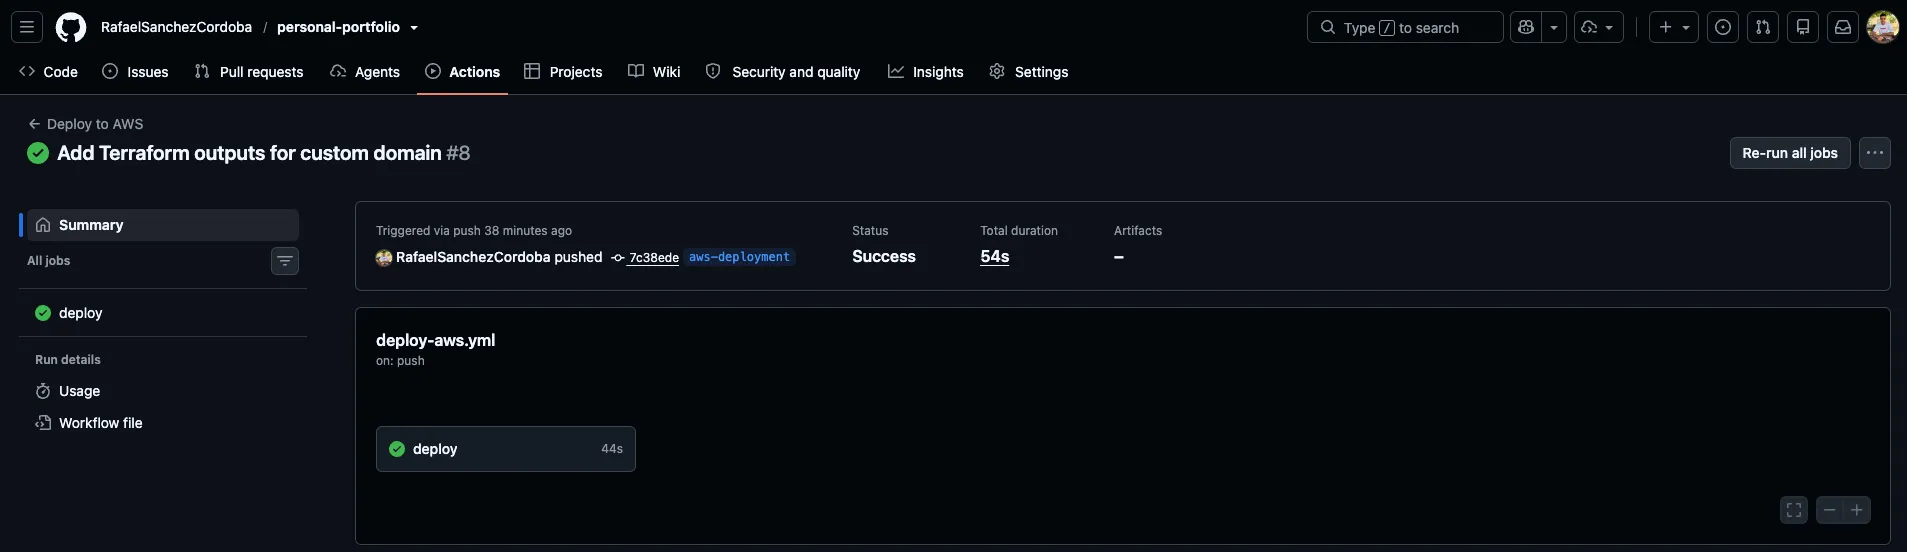This screenshot has width=1907, height=552.
Task: Switch to the Agents tab
Action: (365, 72)
